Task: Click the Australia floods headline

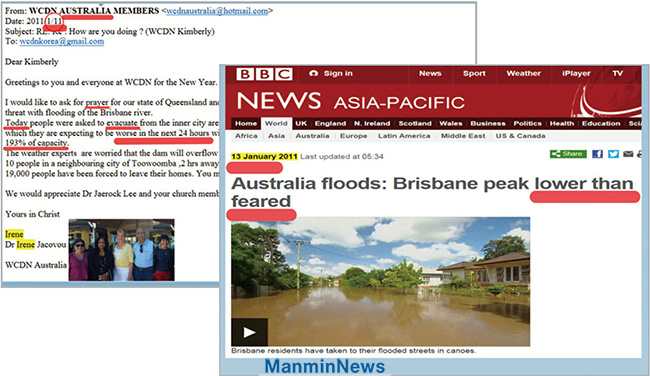Action: (432, 192)
